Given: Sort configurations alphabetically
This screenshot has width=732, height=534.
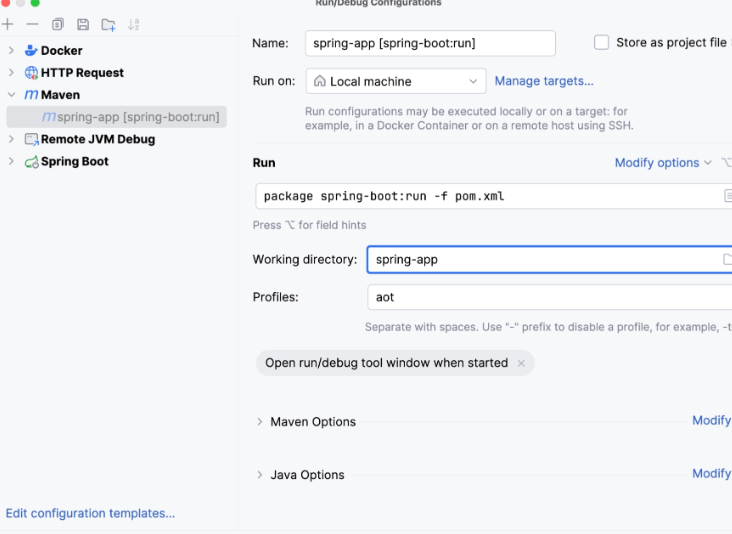Looking at the screenshot, I should pyautogui.click(x=134, y=24).
